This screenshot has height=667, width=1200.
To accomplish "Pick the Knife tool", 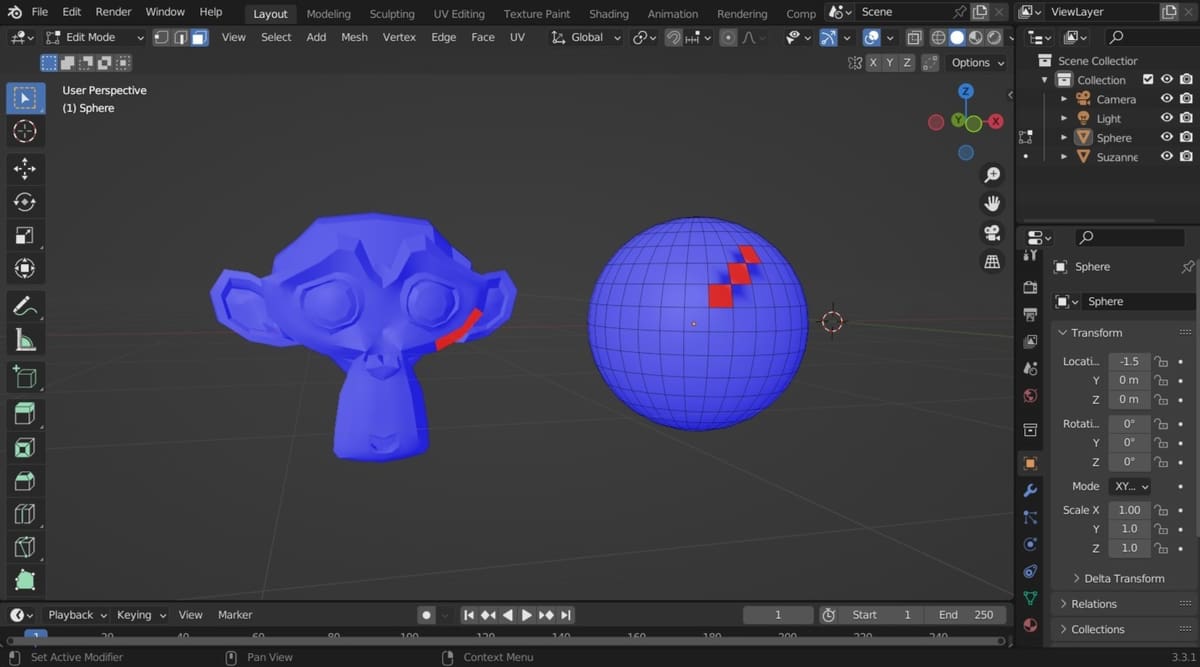I will tap(25, 547).
